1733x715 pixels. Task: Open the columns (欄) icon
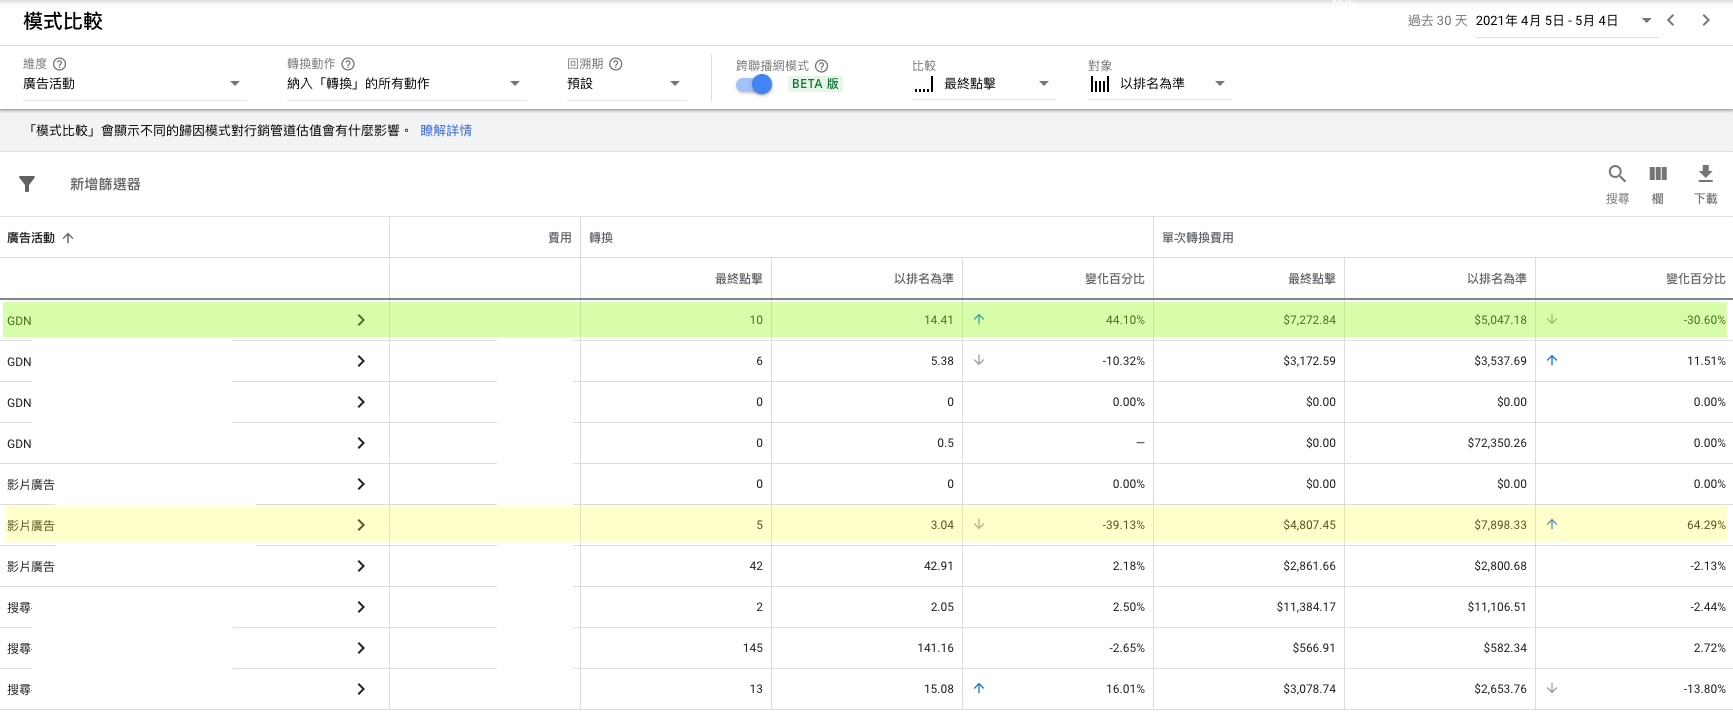pyautogui.click(x=1658, y=174)
